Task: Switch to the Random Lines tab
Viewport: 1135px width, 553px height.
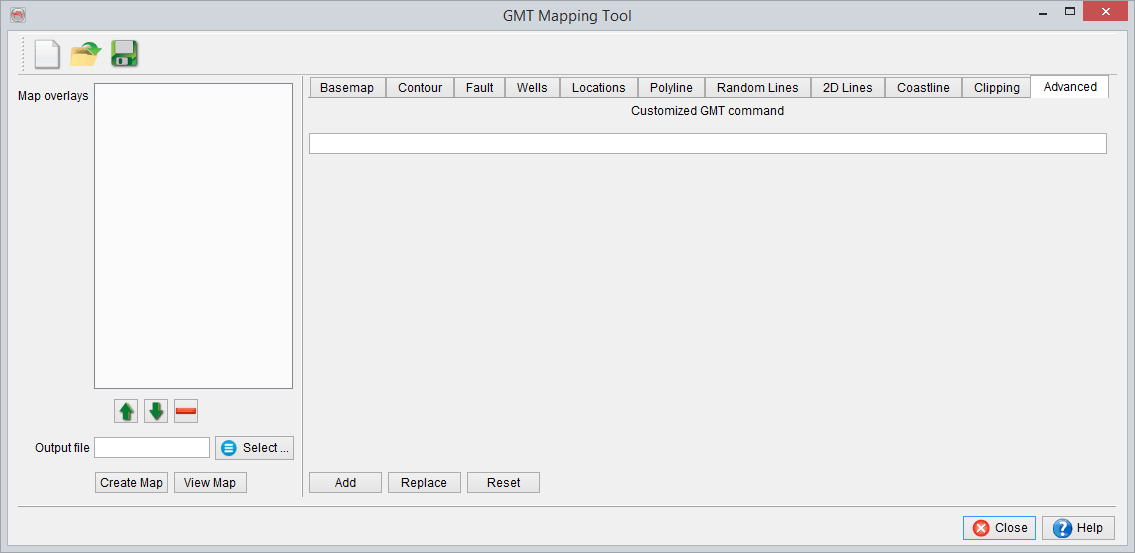Action: click(757, 88)
